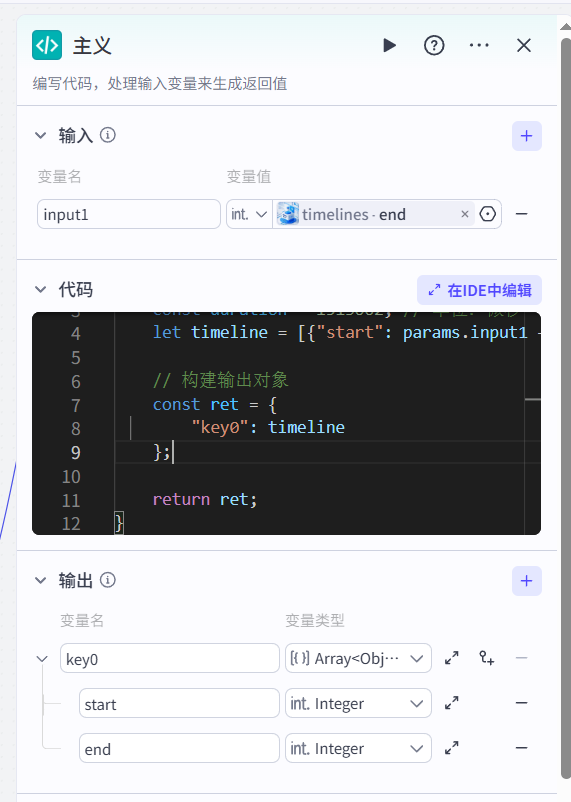Viewport: 571px width, 802px height.
Task: Add a new output variable with plus
Action: [x=526, y=581]
